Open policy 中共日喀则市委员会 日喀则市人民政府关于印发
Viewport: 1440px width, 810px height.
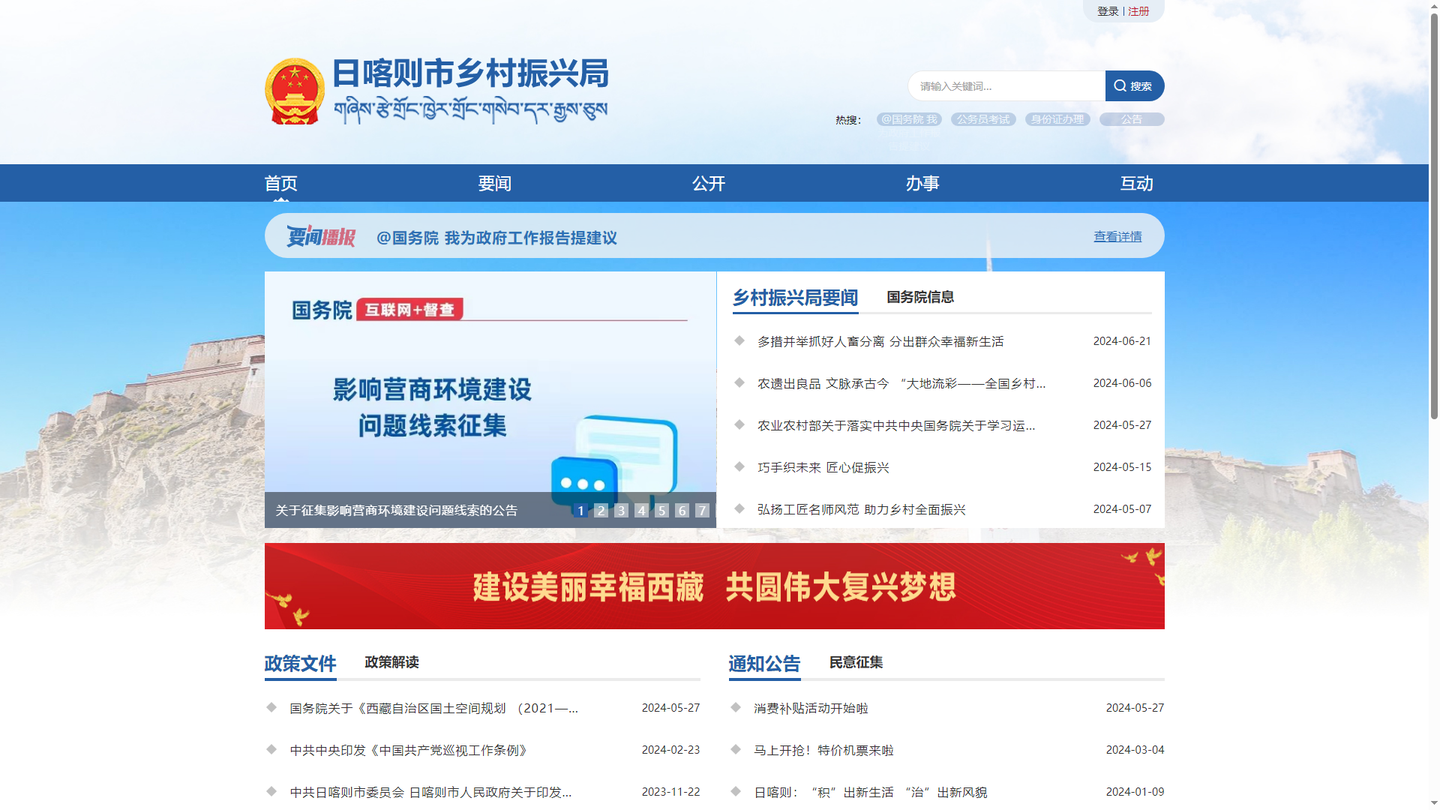pos(431,792)
